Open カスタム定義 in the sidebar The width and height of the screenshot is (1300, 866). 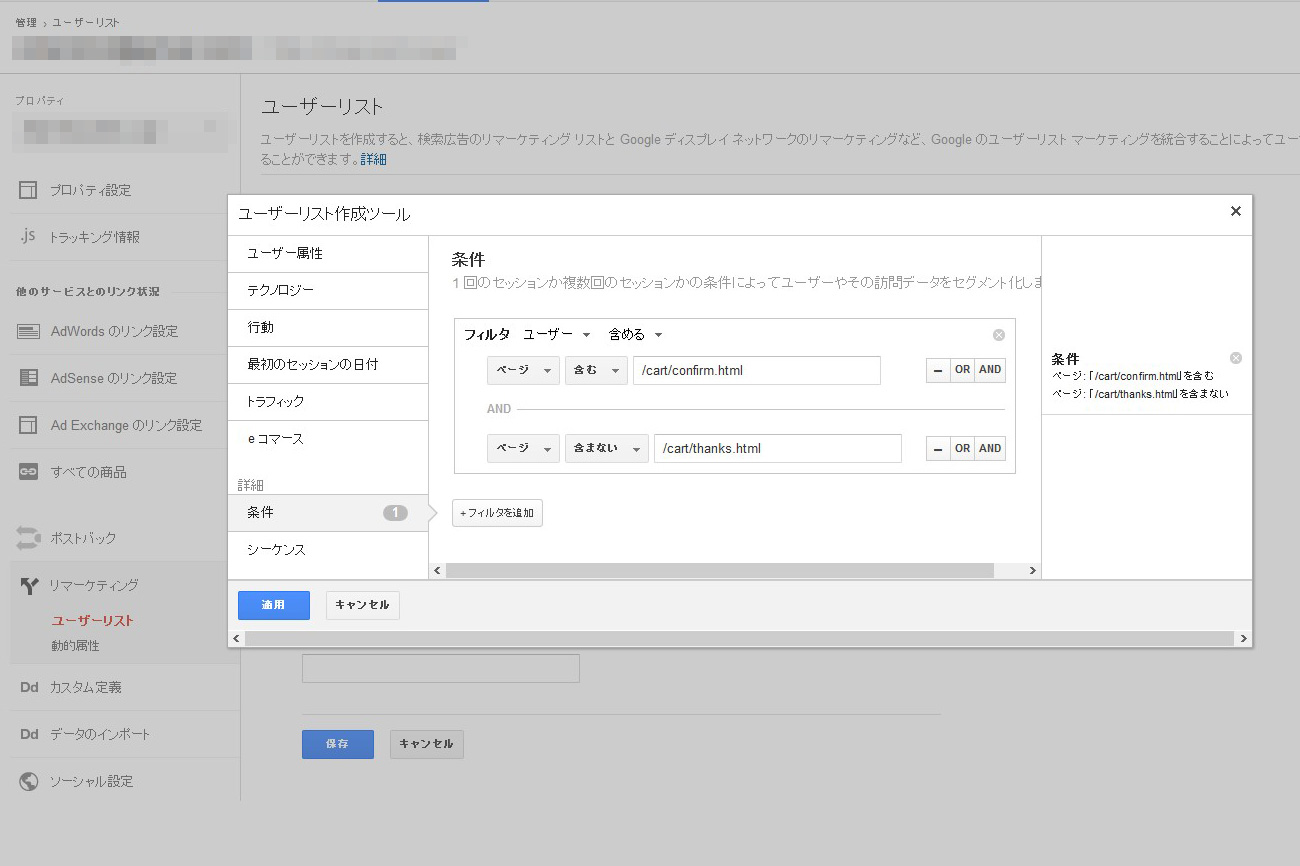(x=86, y=687)
